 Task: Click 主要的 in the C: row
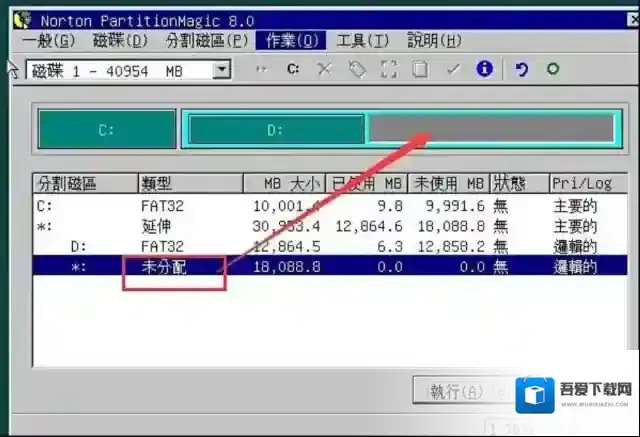575,206
